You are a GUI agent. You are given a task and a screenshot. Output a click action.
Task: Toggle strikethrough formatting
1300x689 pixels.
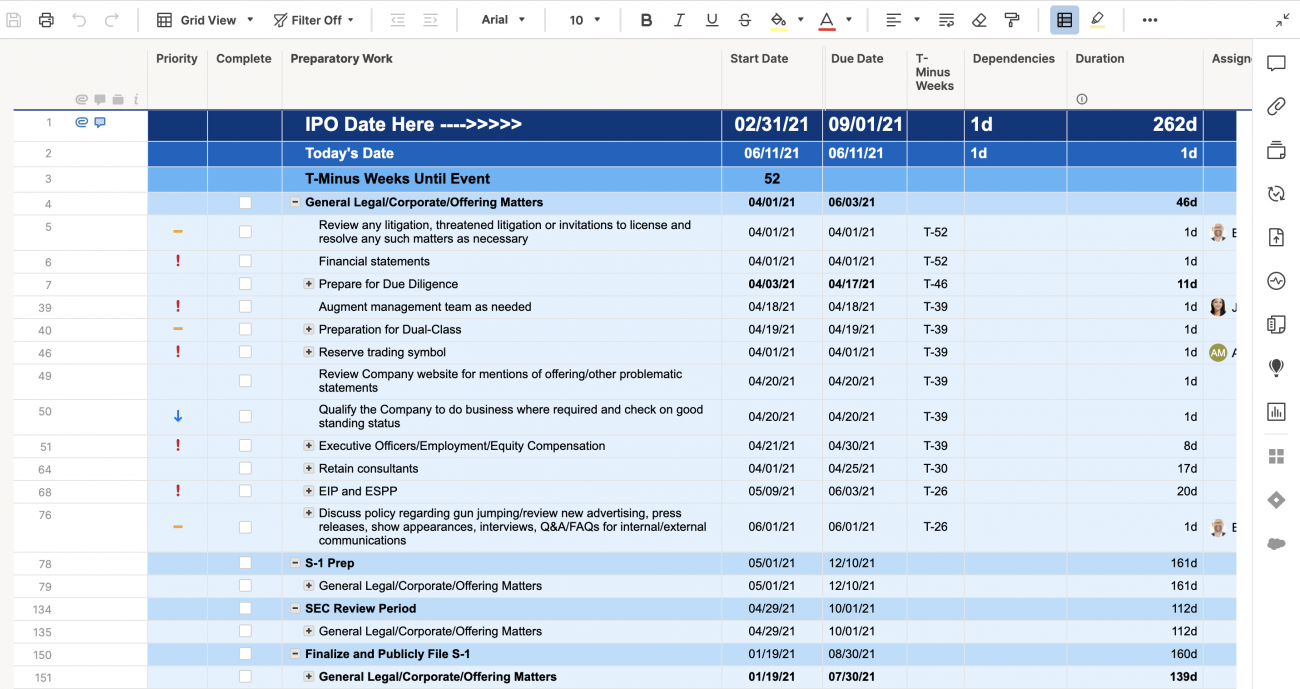click(x=746, y=19)
